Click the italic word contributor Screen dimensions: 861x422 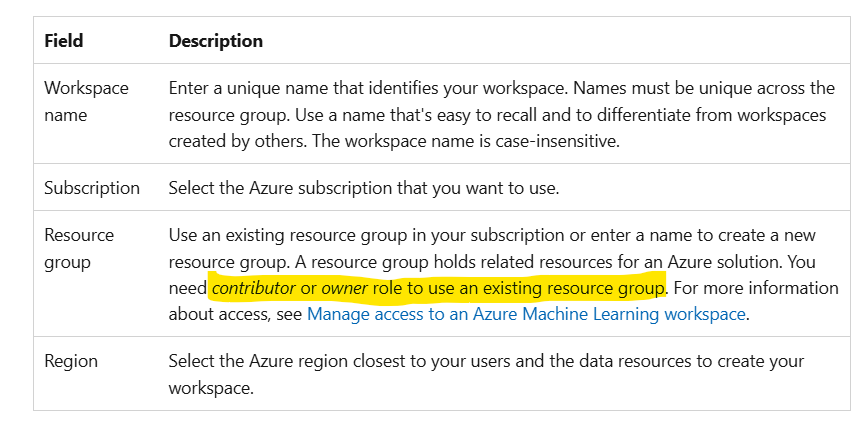tap(254, 288)
